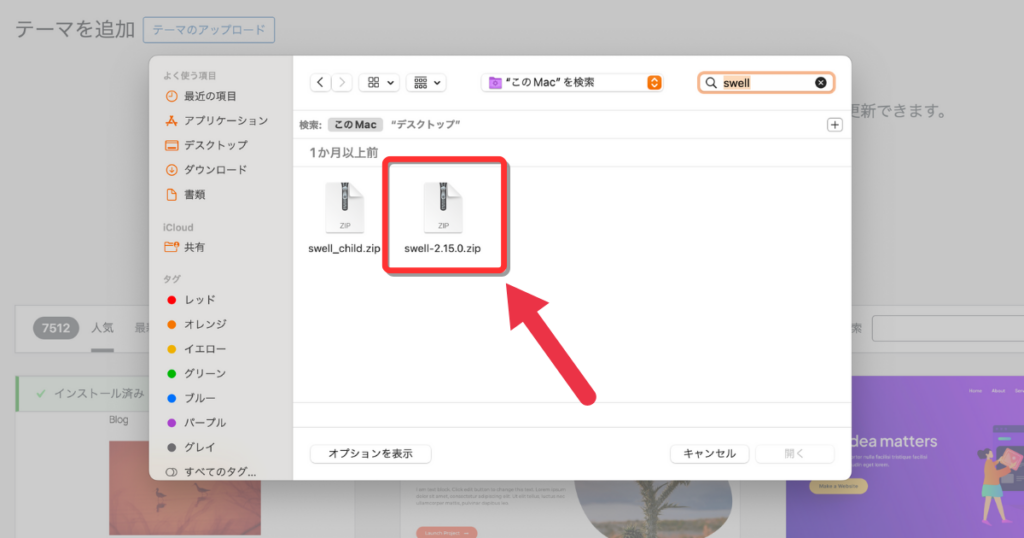Click the 最近の項目 clock icon
1024x538 pixels.
pos(171,97)
